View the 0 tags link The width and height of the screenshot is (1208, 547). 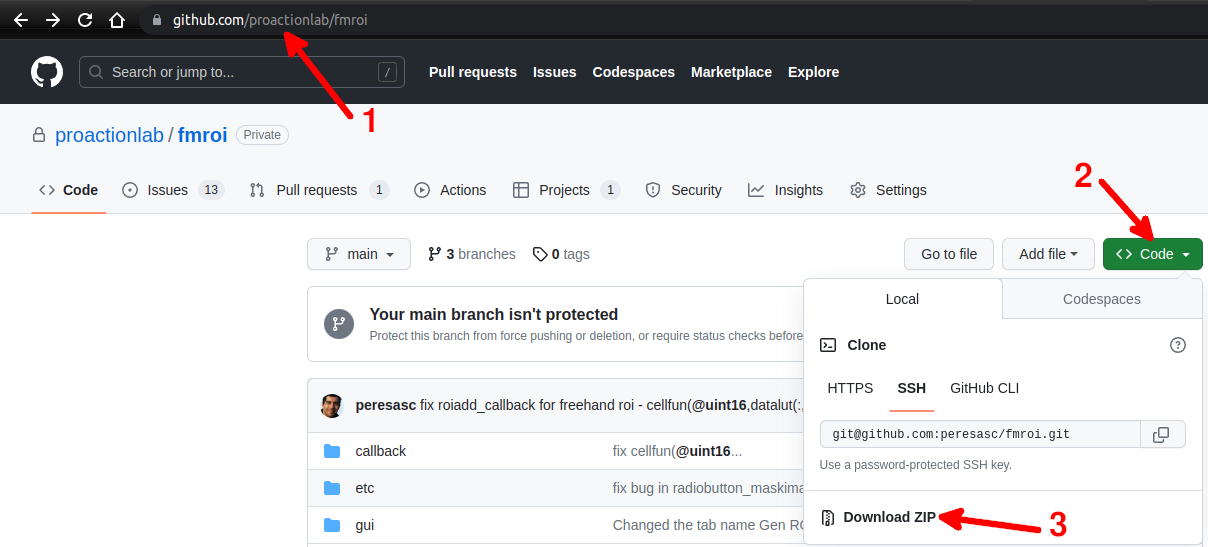click(561, 254)
